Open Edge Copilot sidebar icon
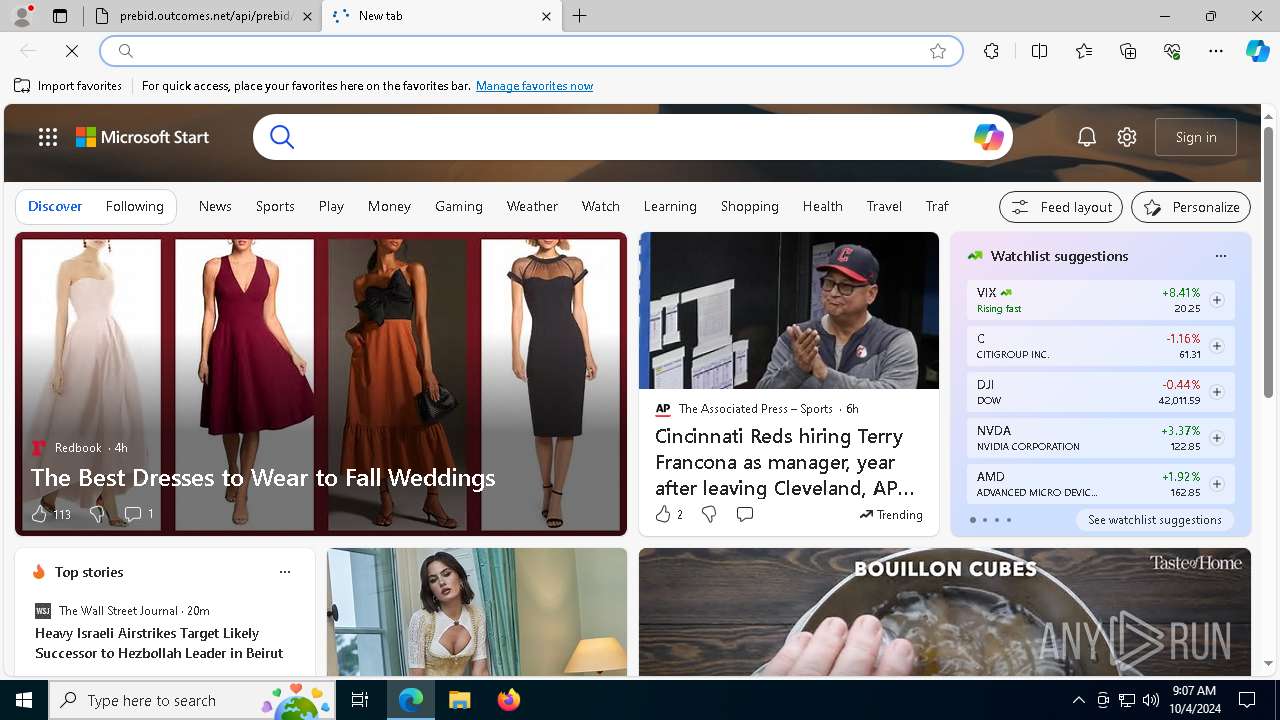 1257,51
